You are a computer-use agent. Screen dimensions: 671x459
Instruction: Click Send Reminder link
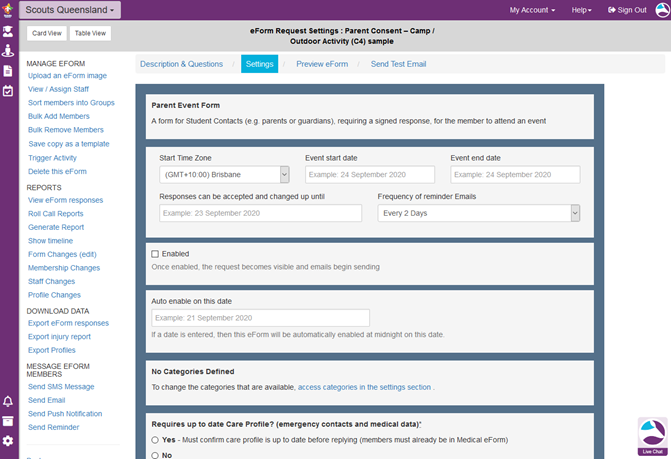[53, 427]
